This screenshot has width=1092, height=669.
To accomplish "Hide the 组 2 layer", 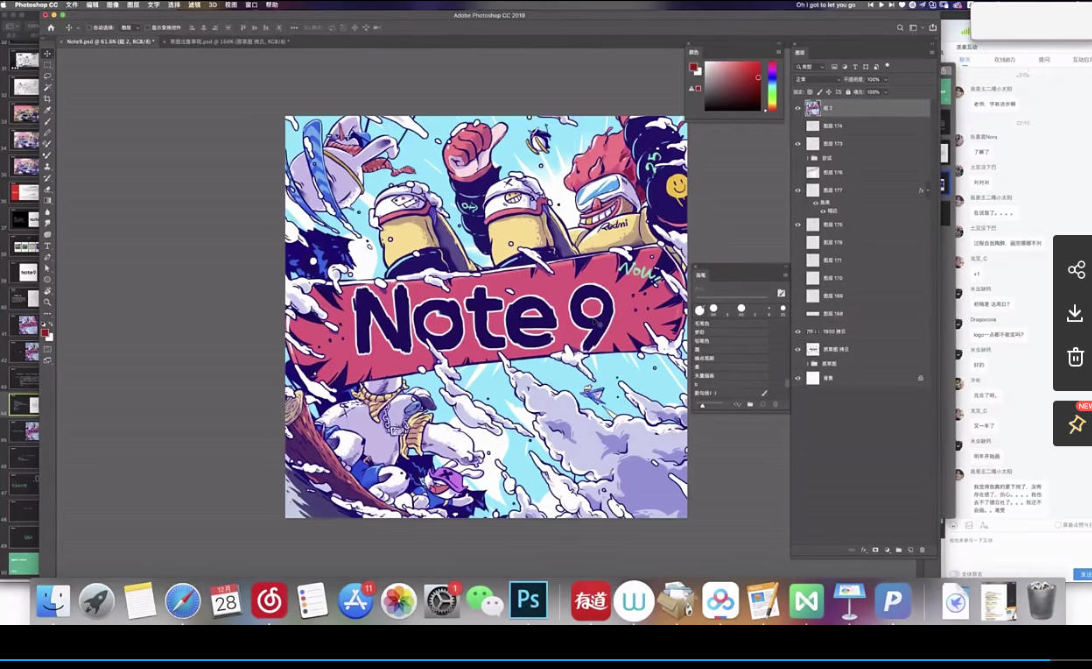I will pyautogui.click(x=798, y=108).
